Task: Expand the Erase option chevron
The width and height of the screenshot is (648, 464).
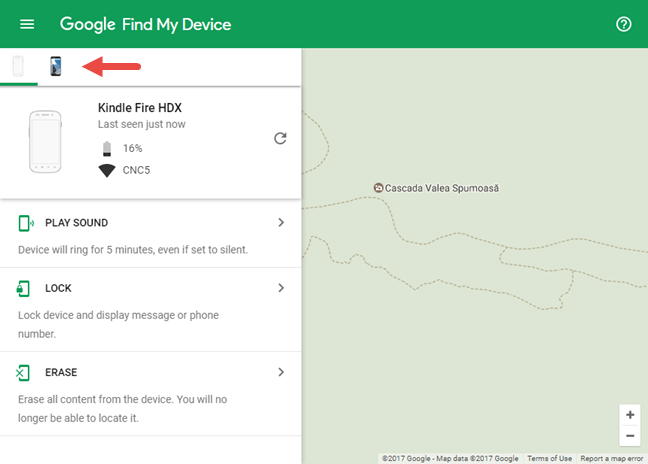Action: tap(281, 373)
